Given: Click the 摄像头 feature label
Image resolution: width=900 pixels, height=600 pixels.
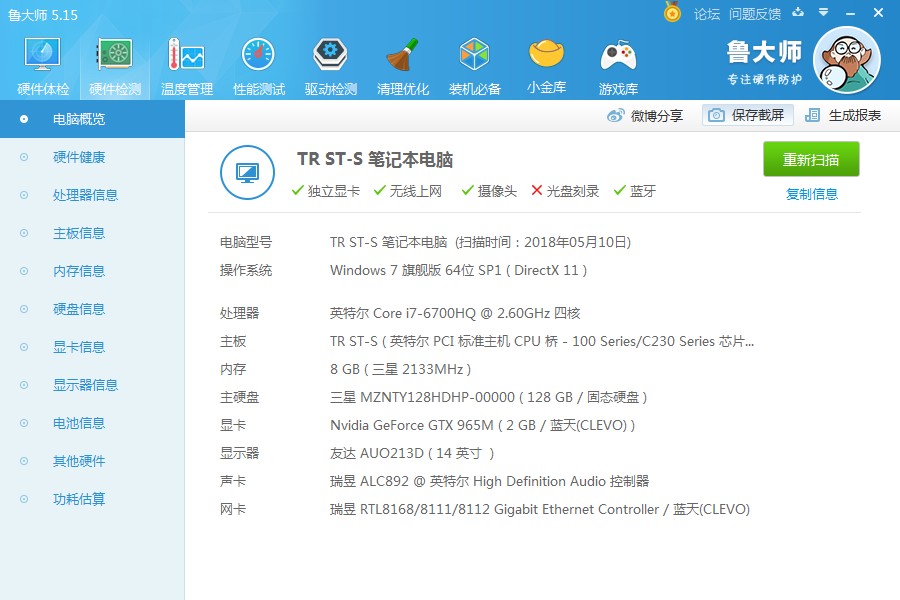Looking at the screenshot, I should pos(497,191).
